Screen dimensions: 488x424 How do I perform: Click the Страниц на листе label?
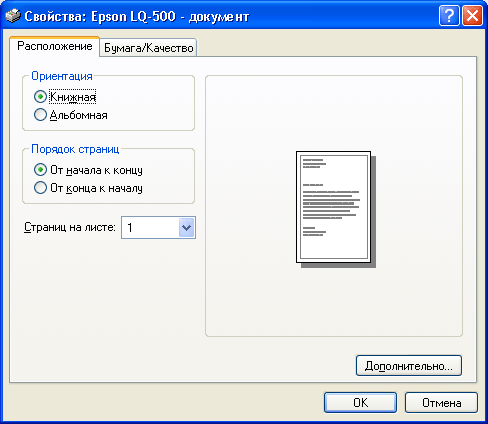click(x=70, y=227)
